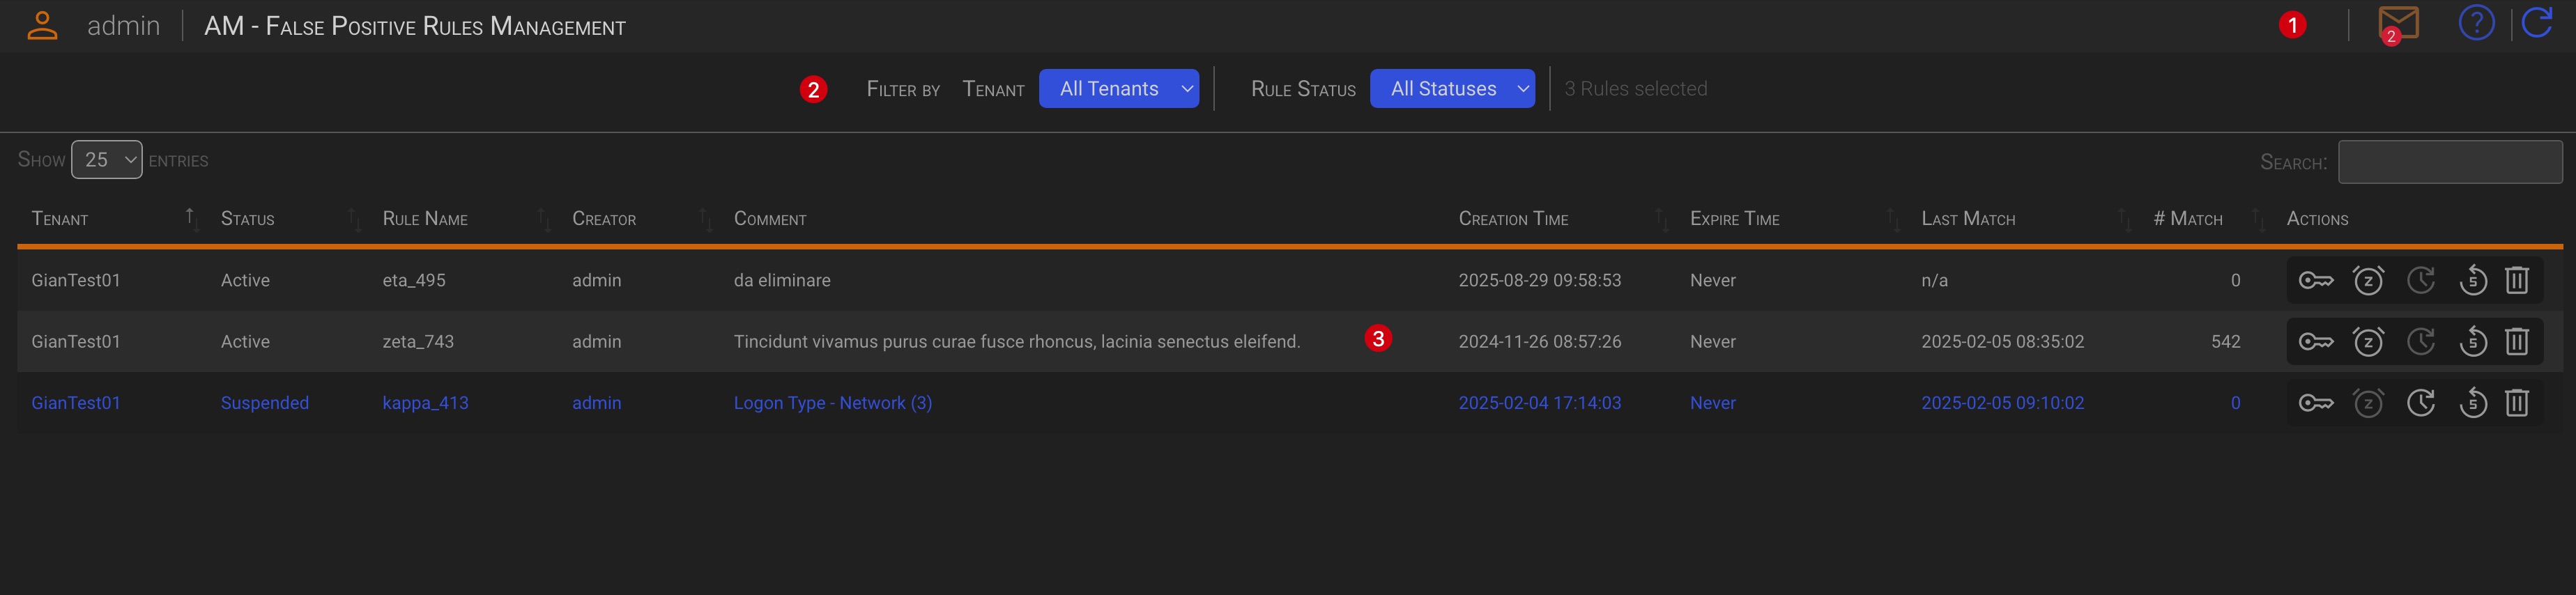
Task: Click into the Search input field
Action: pos(2449,162)
